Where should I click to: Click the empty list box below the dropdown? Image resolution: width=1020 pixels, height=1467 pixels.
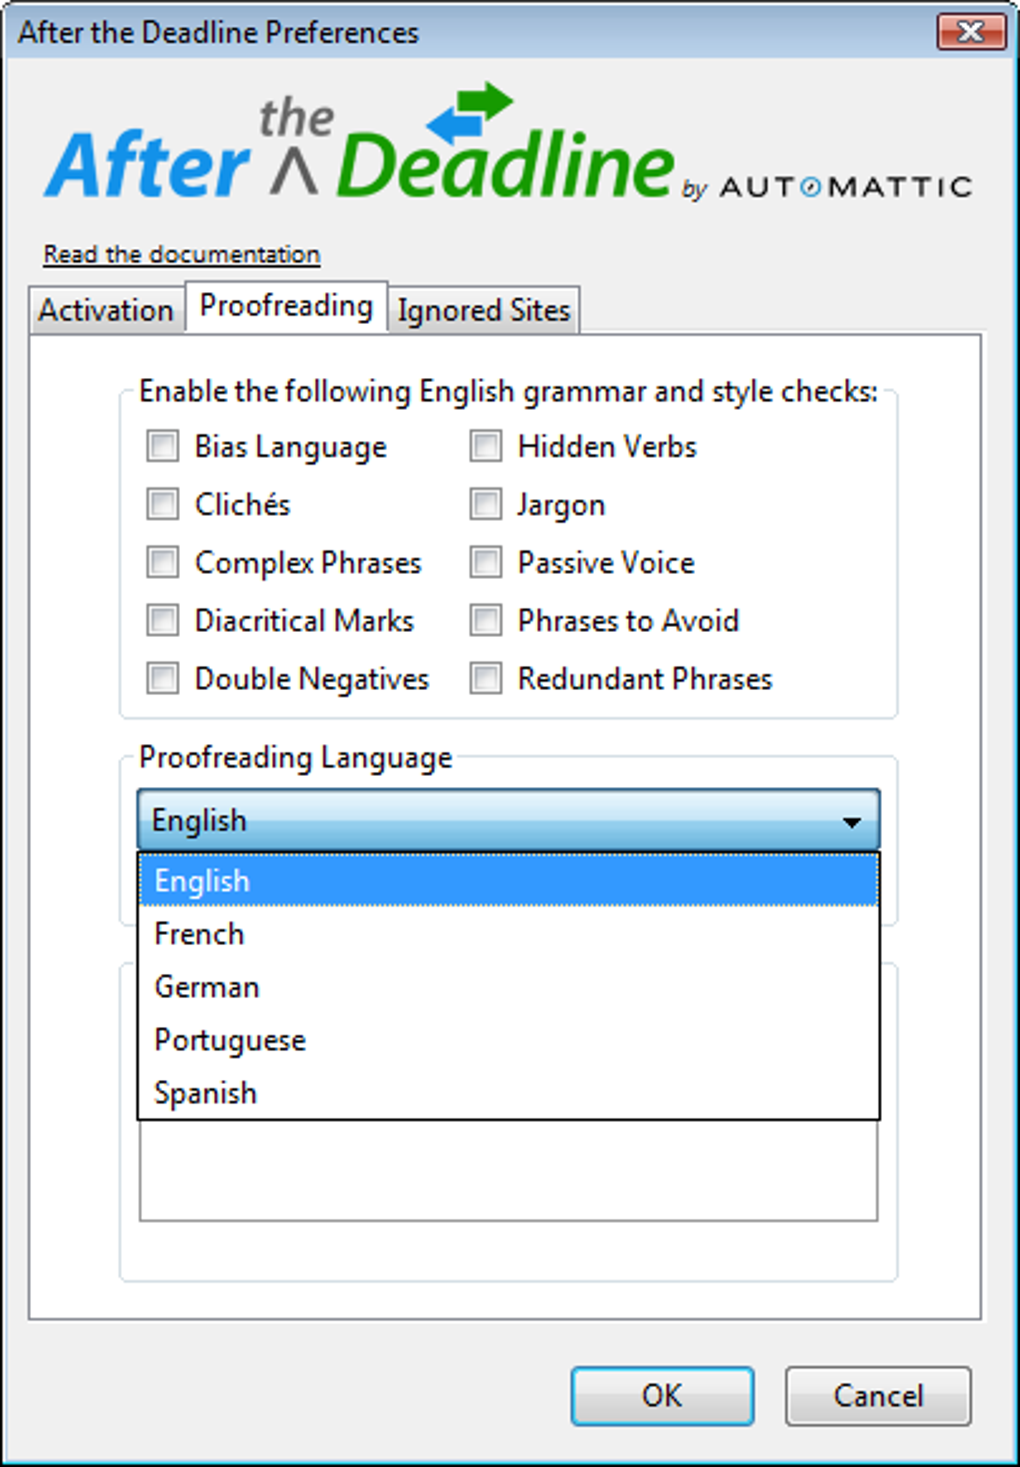pos(508,1170)
